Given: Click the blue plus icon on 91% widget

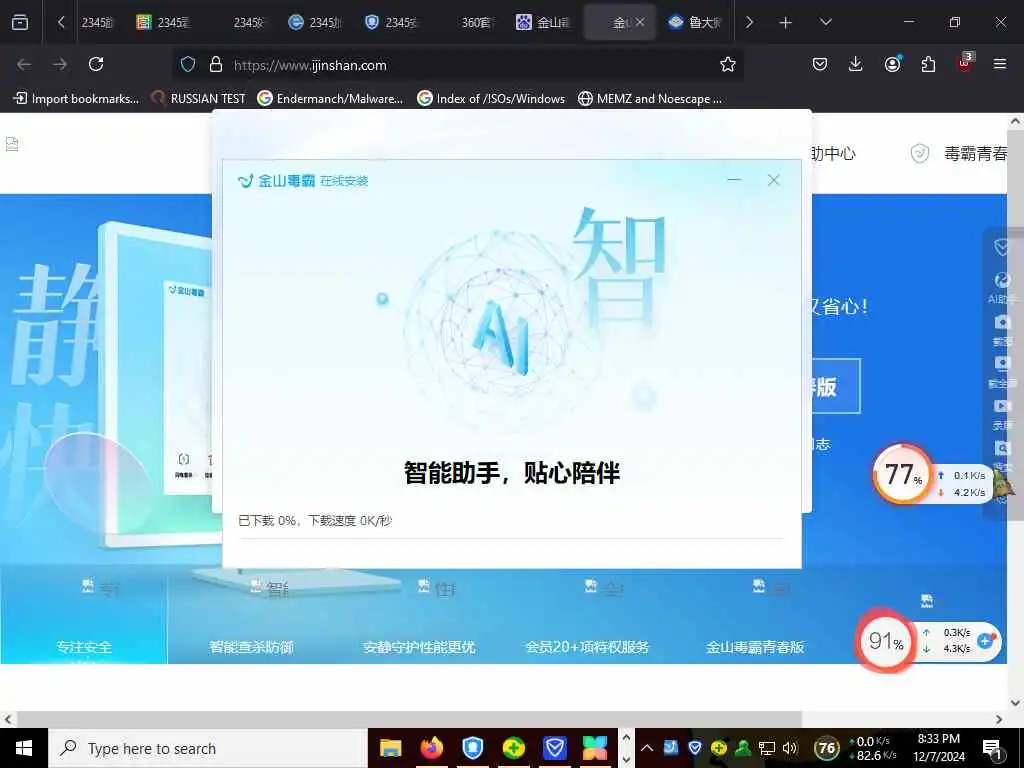Looking at the screenshot, I should pos(985,641).
